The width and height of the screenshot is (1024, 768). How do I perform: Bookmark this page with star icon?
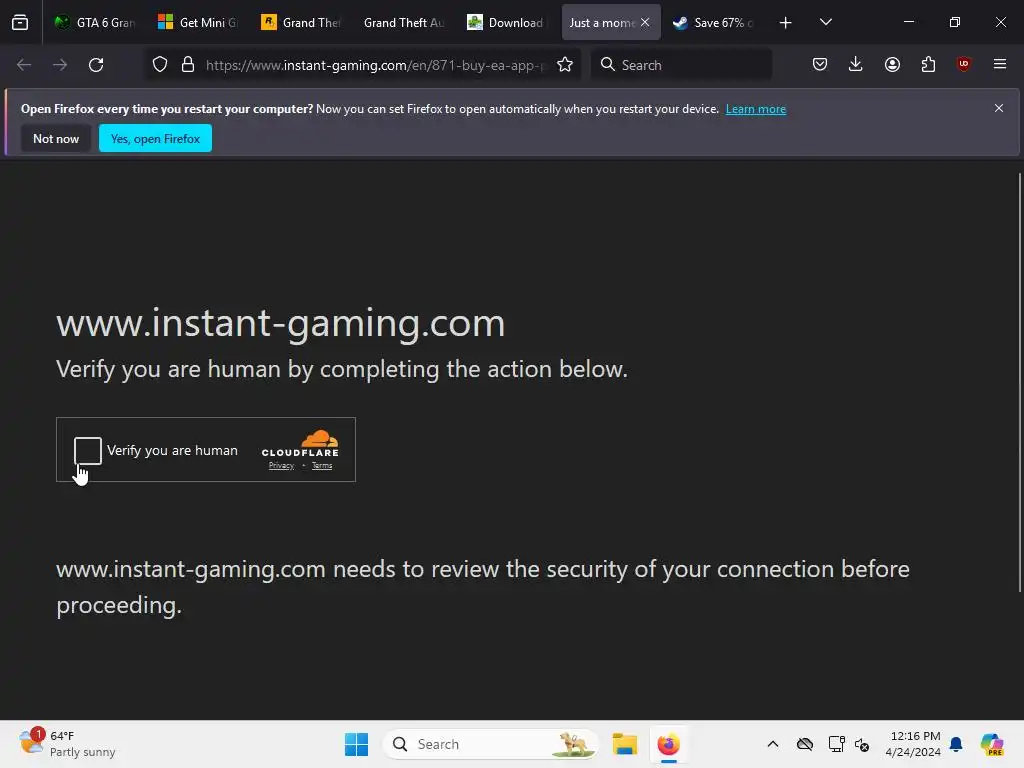click(565, 65)
